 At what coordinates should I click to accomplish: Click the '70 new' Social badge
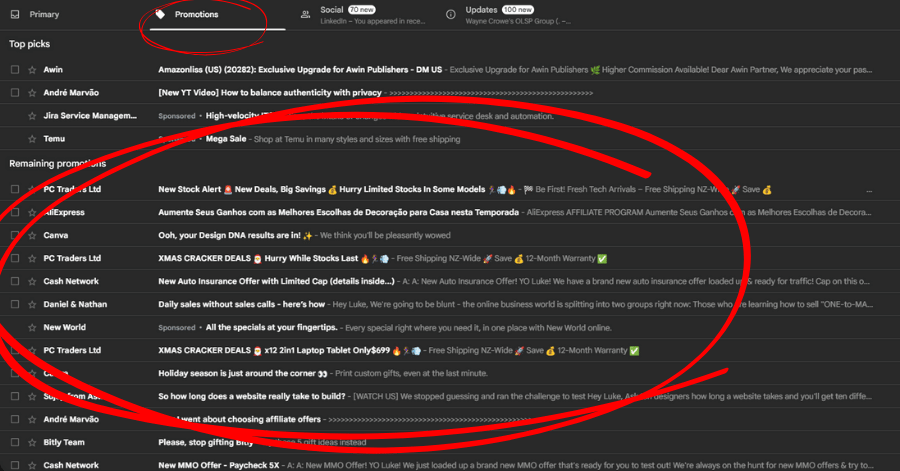(x=362, y=10)
